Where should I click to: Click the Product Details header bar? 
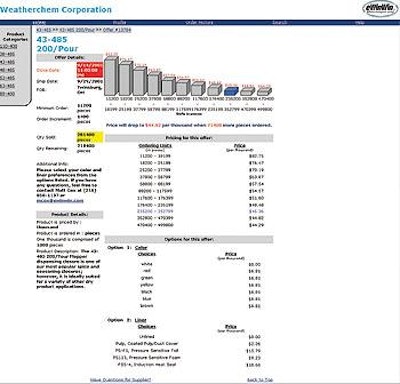coord(70,214)
